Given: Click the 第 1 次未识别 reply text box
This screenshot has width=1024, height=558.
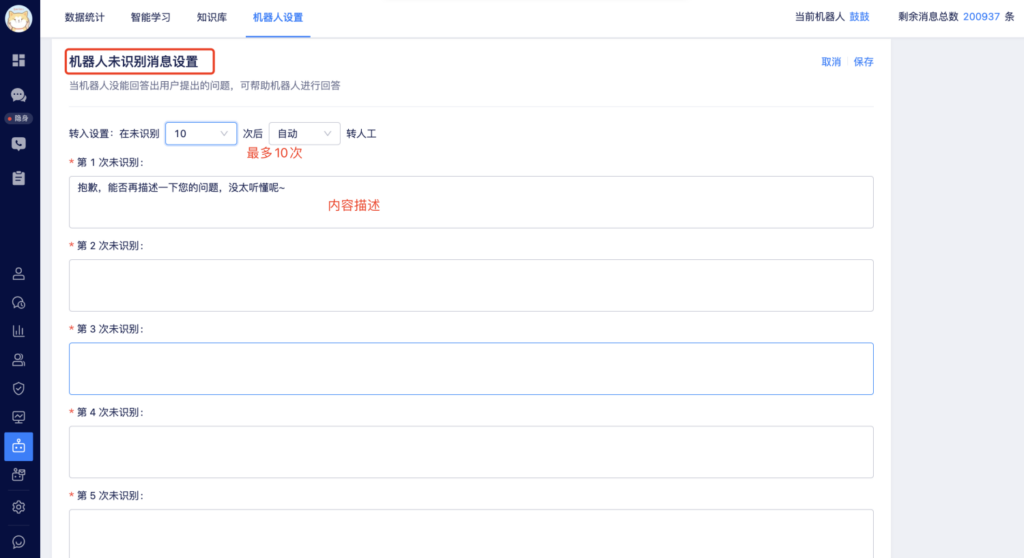Looking at the screenshot, I should click(471, 202).
